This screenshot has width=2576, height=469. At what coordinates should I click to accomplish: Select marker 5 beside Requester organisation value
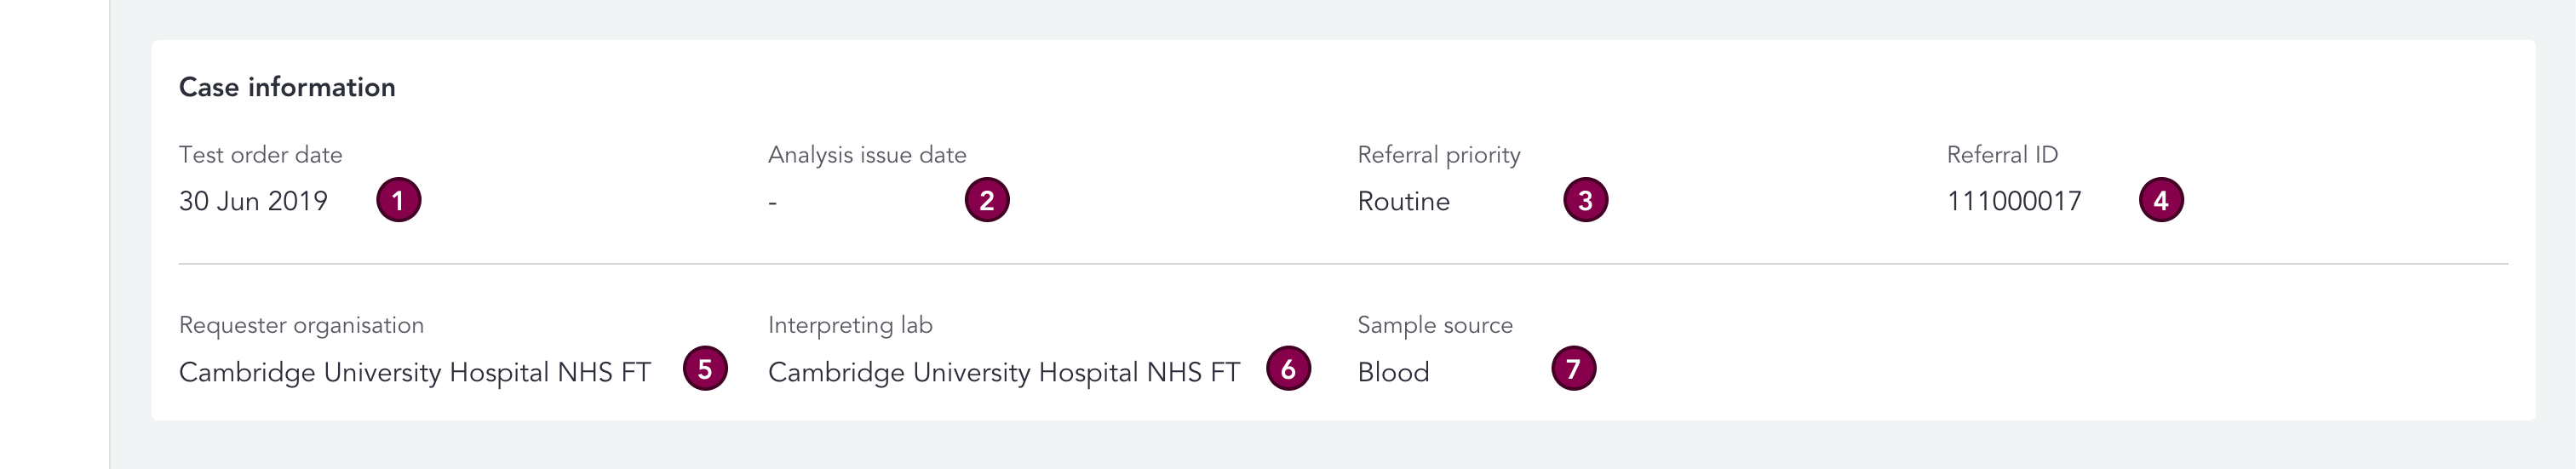pos(705,369)
